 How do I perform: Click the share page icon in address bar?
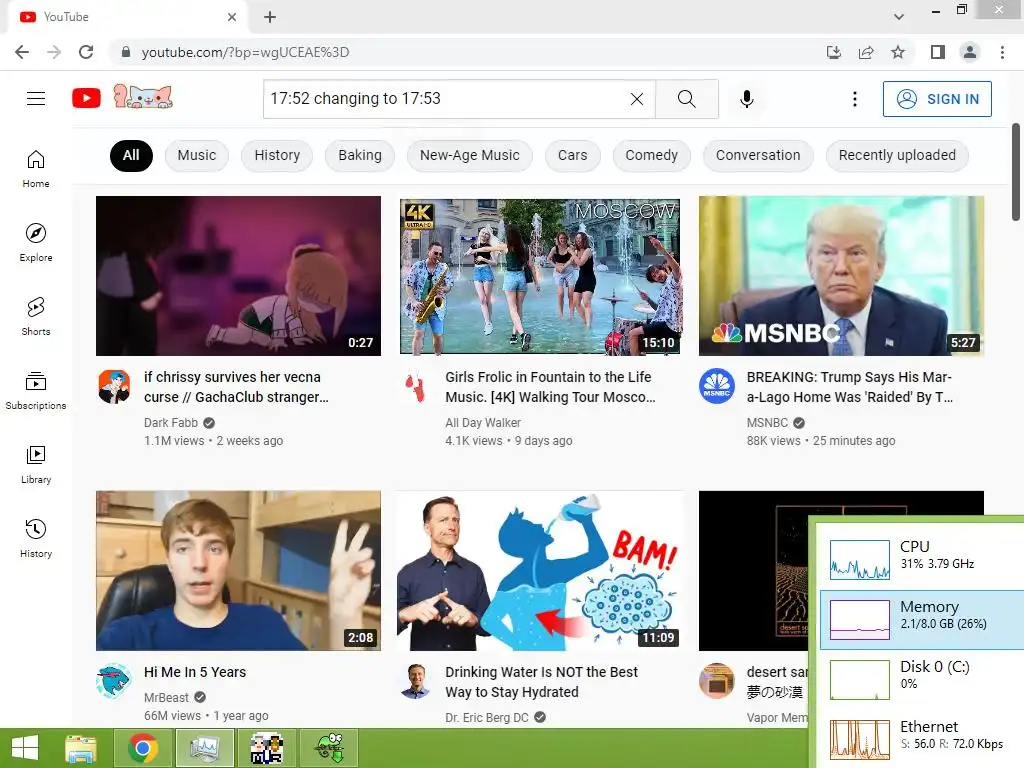pos(866,52)
